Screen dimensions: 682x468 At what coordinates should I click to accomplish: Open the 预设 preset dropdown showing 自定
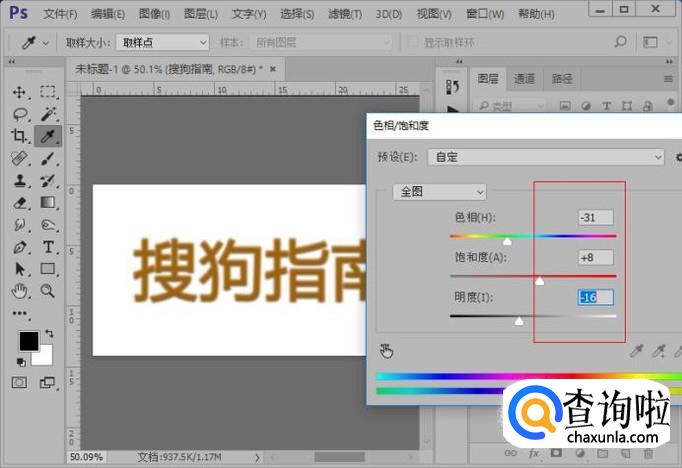click(x=546, y=157)
